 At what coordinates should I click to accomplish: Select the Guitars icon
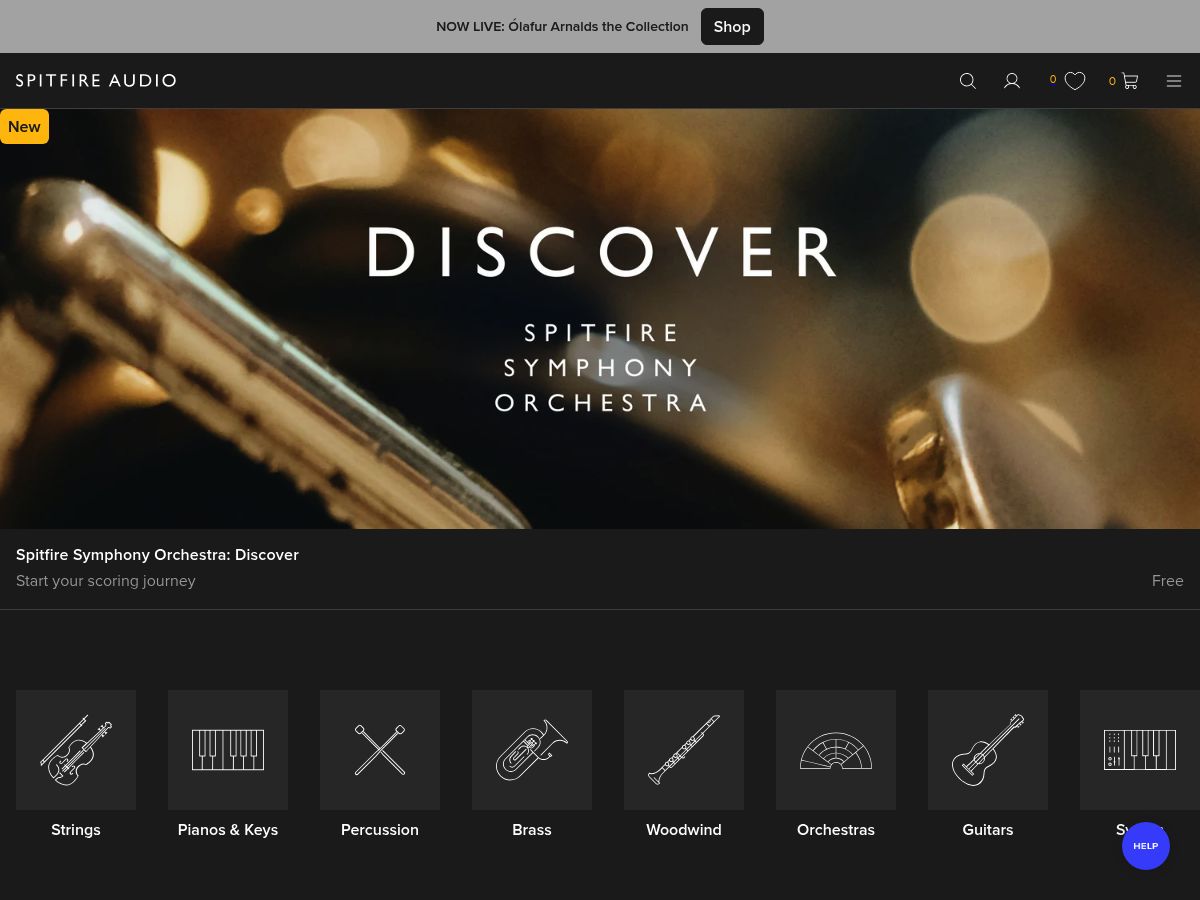click(988, 750)
